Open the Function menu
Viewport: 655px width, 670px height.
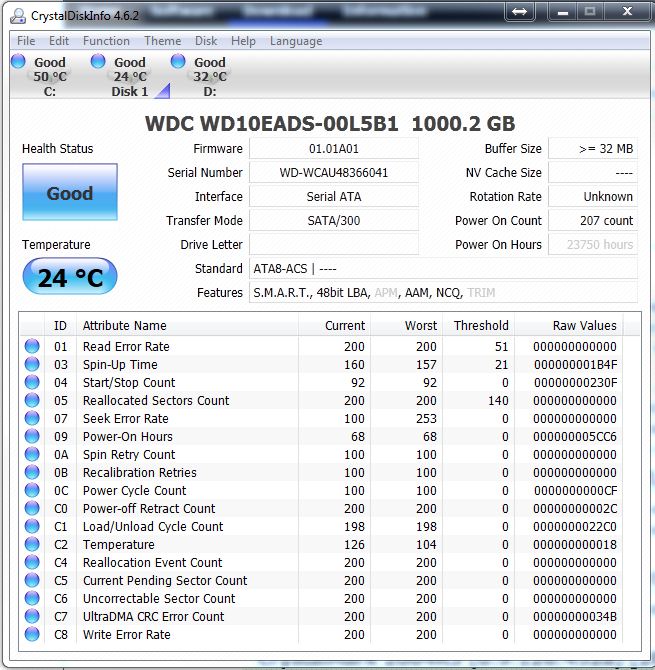(106, 41)
